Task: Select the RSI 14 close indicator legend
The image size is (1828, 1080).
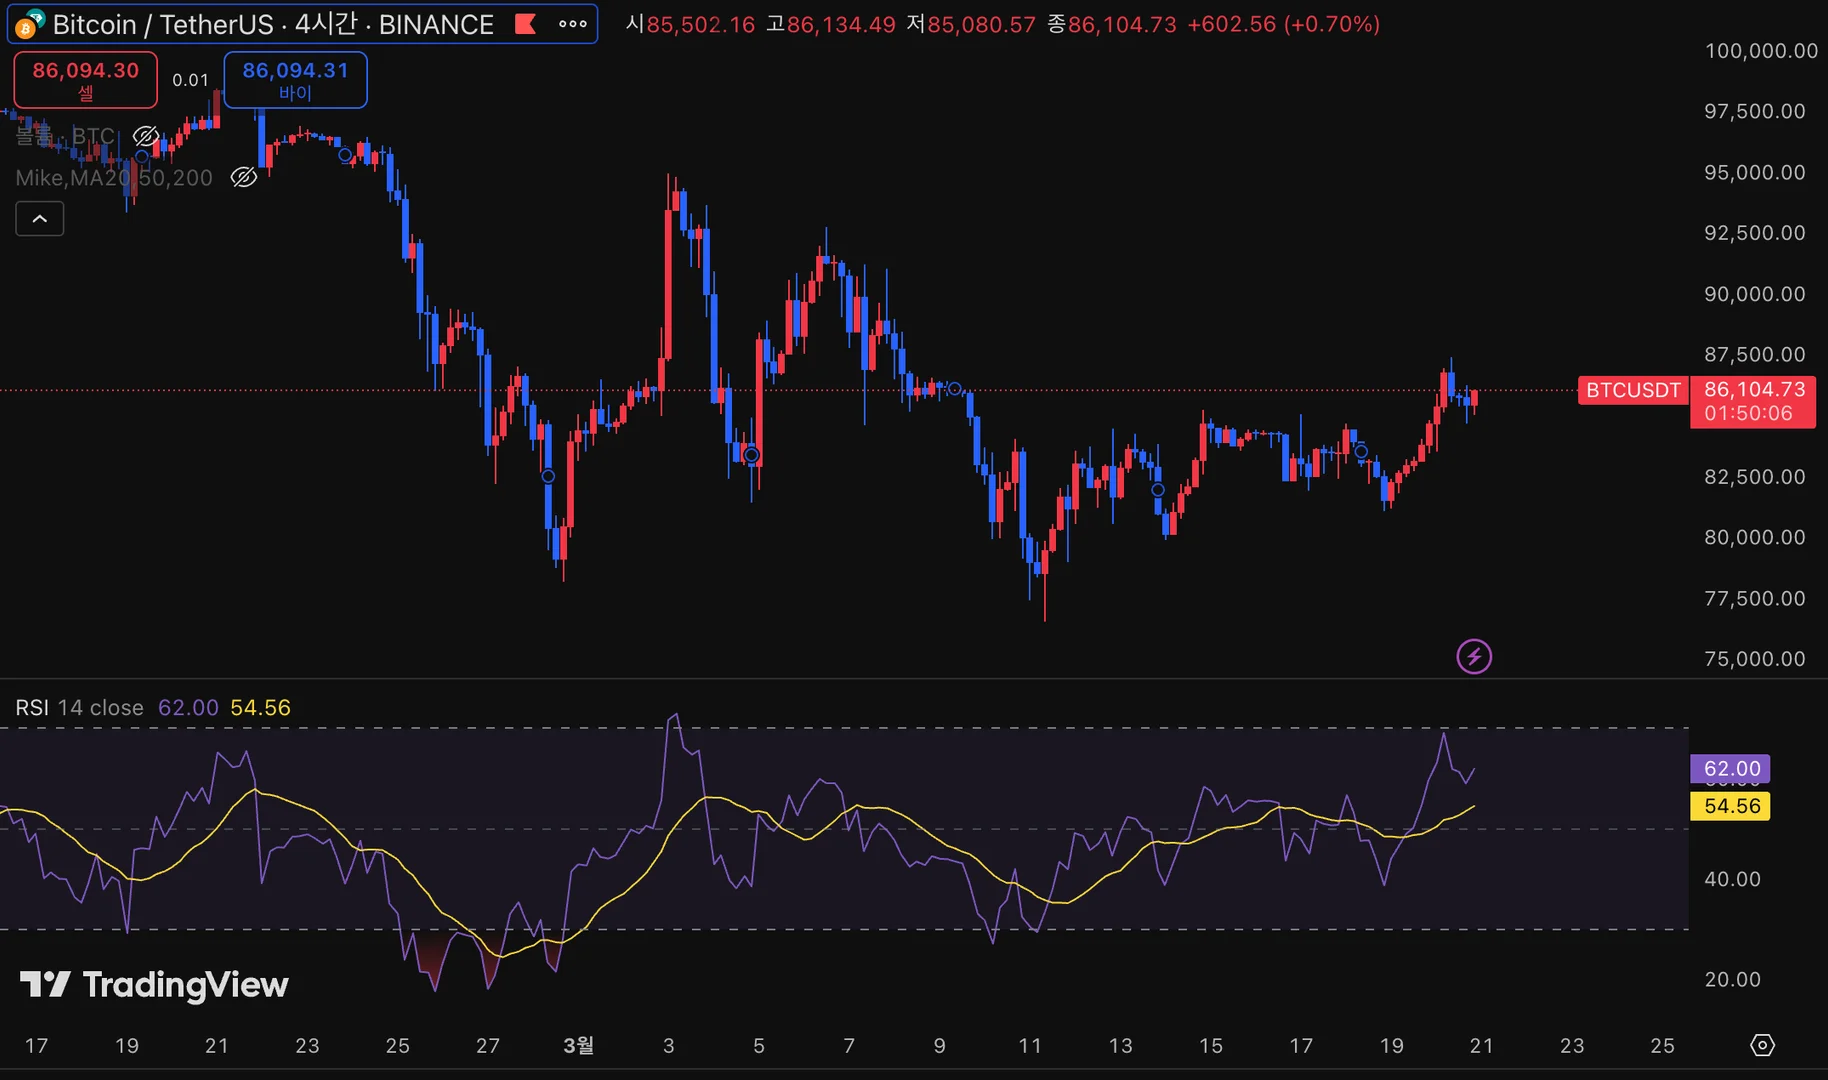Action: [80, 708]
